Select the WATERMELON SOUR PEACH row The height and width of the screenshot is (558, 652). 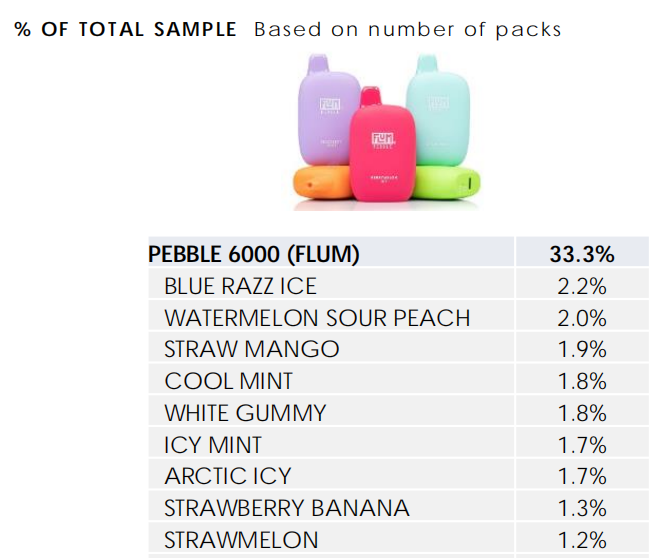(x=399, y=316)
